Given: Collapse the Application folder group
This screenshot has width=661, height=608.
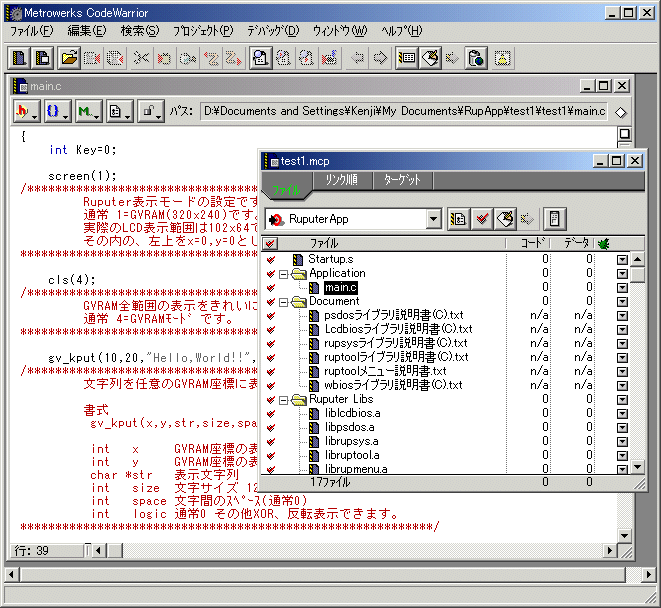Looking at the screenshot, I should [x=285, y=273].
